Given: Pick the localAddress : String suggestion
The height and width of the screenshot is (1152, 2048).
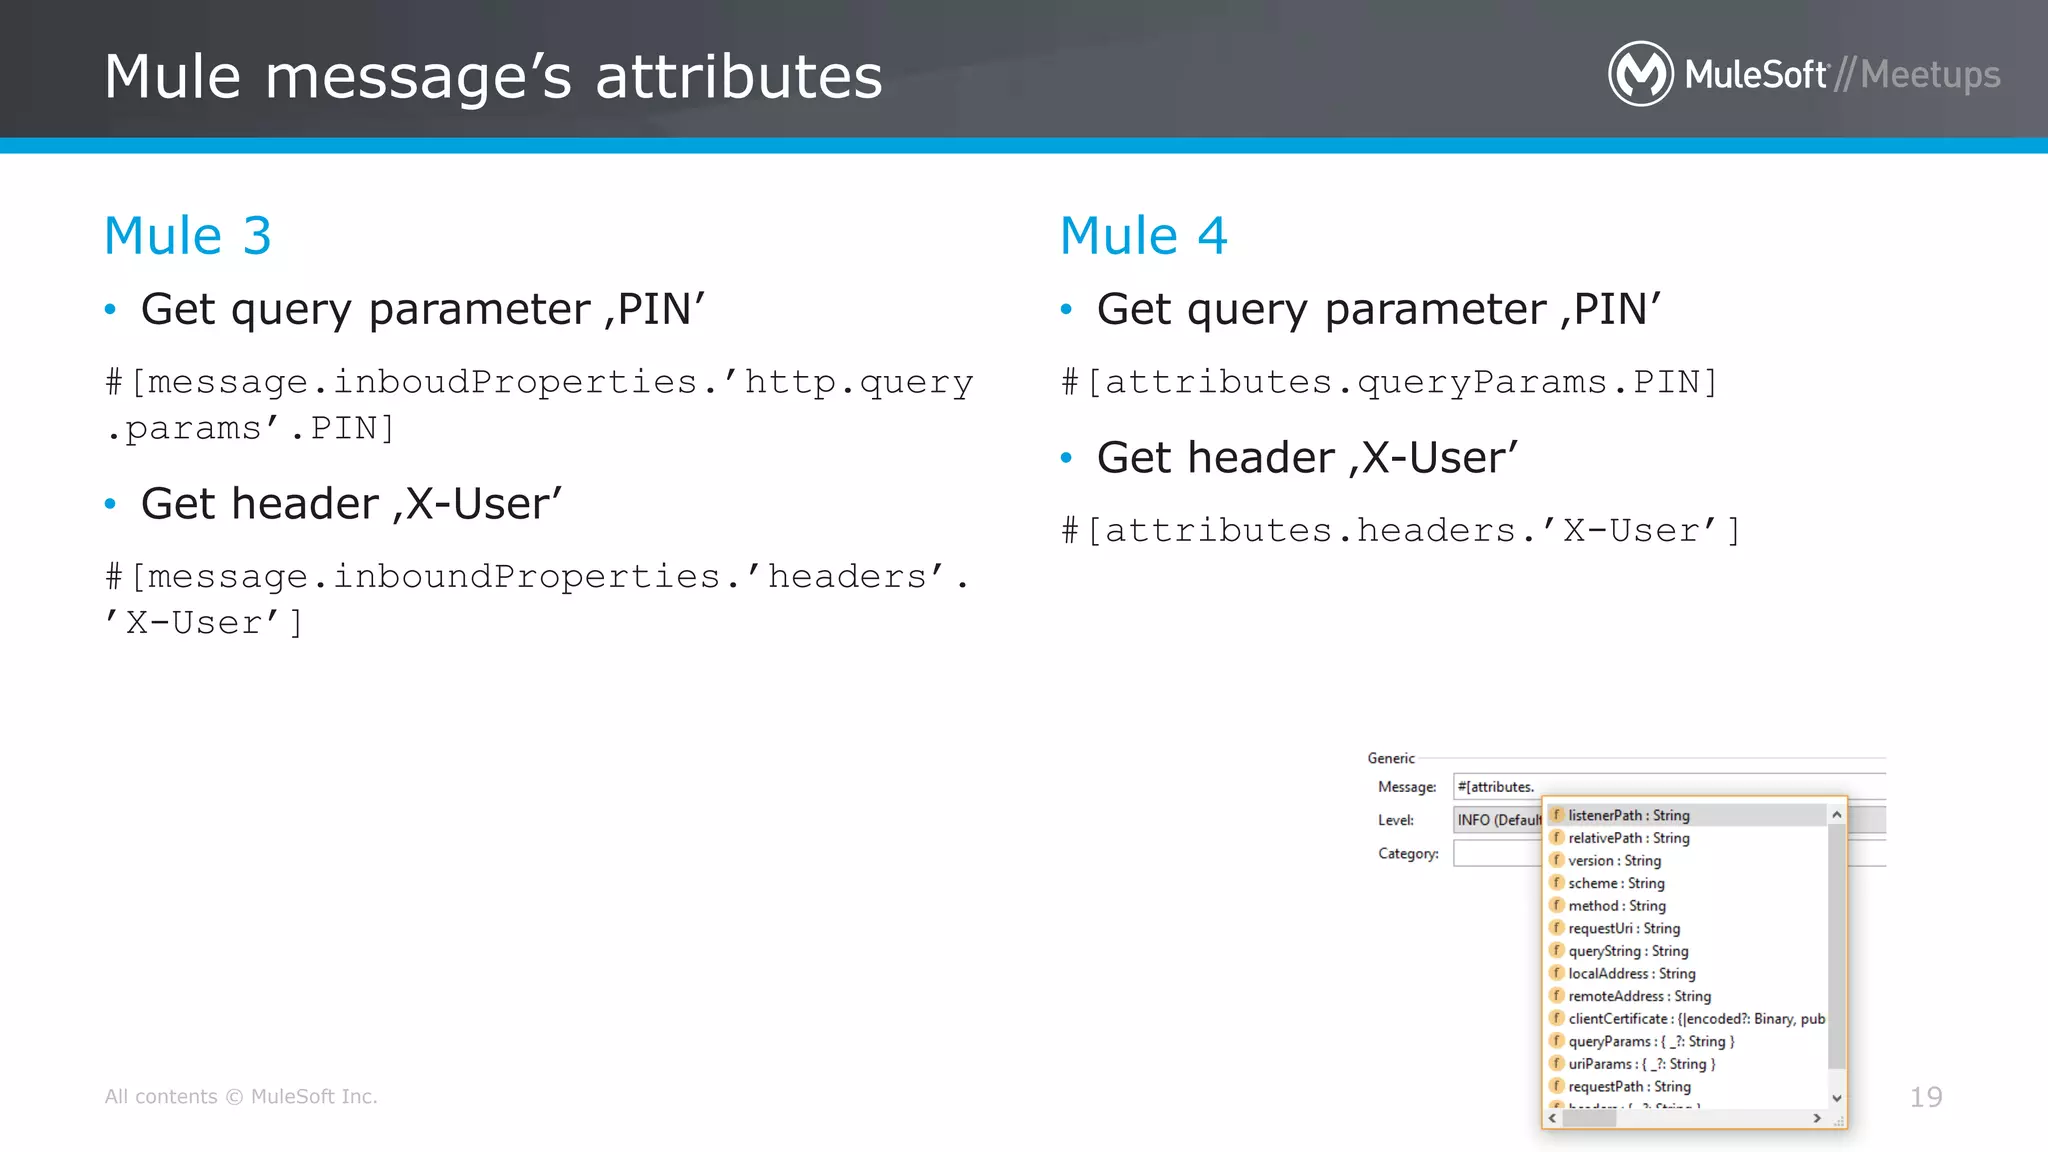Looking at the screenshot, I should (x=1686, y=973).
